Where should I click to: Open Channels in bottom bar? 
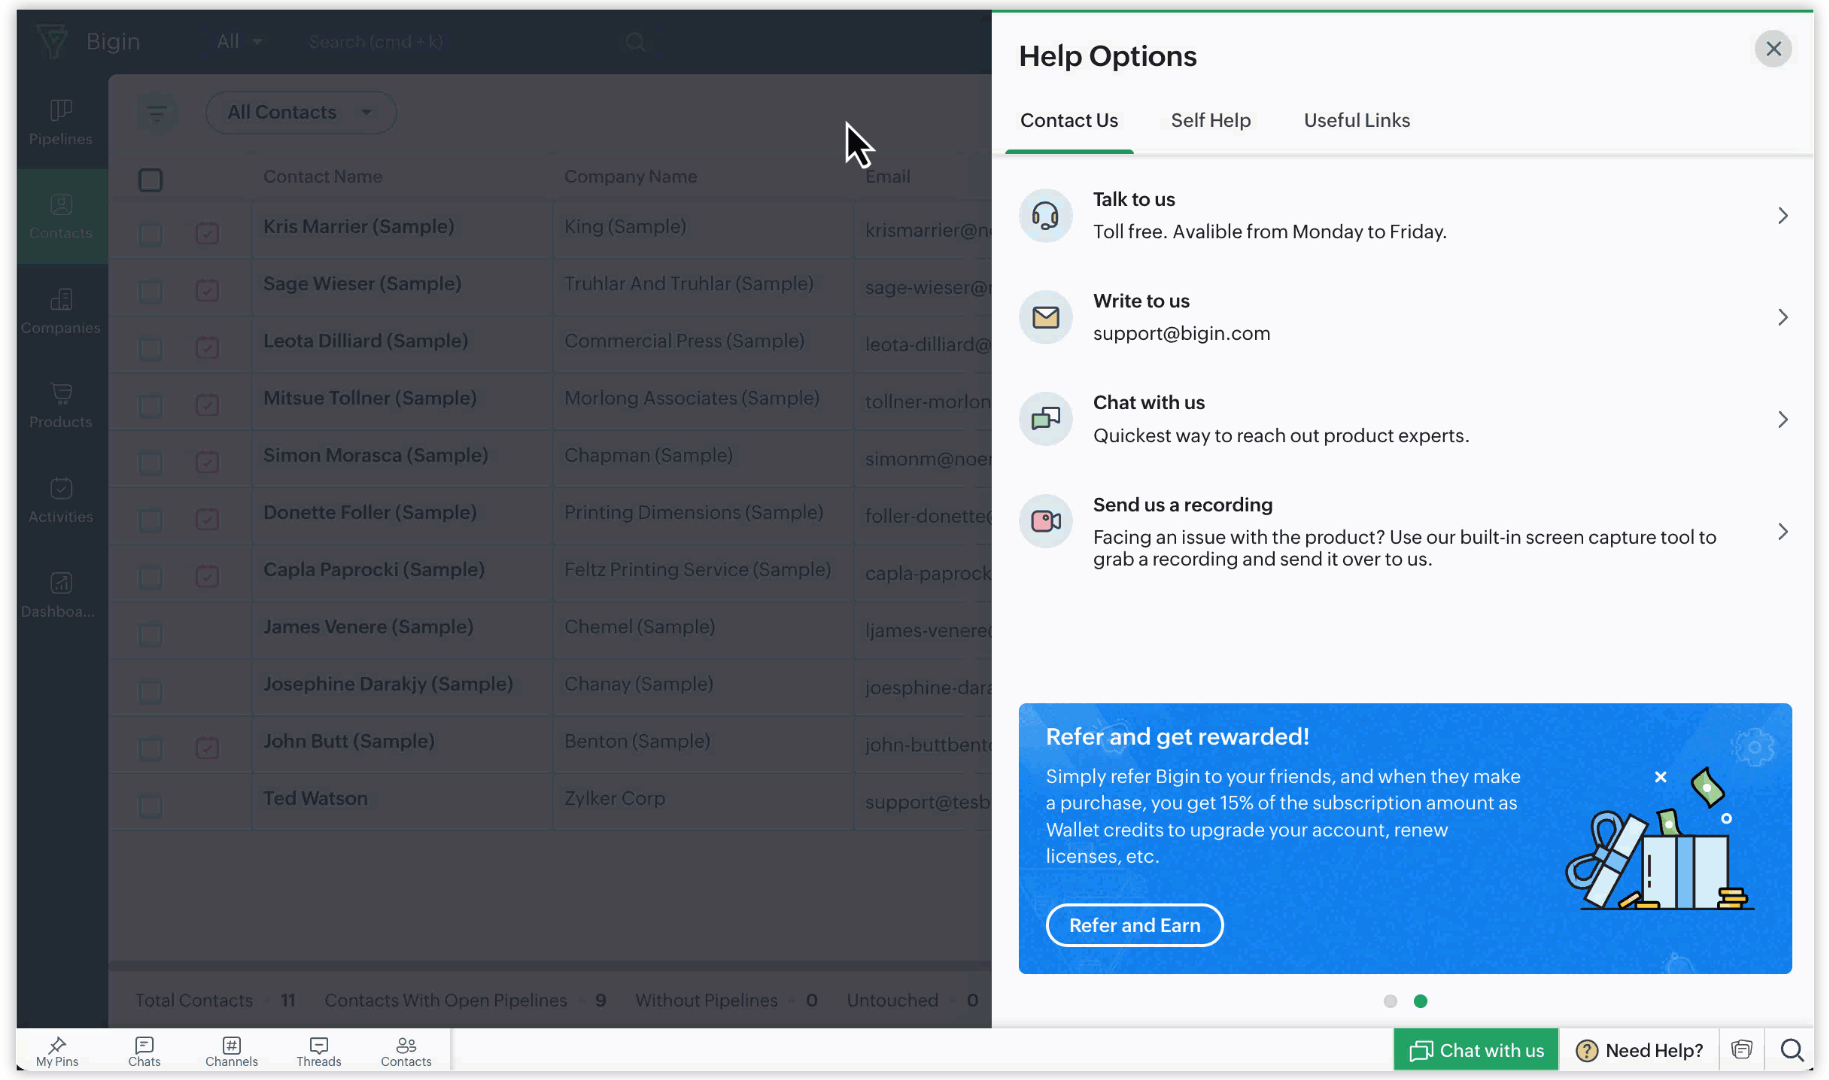pos(231,1051)
